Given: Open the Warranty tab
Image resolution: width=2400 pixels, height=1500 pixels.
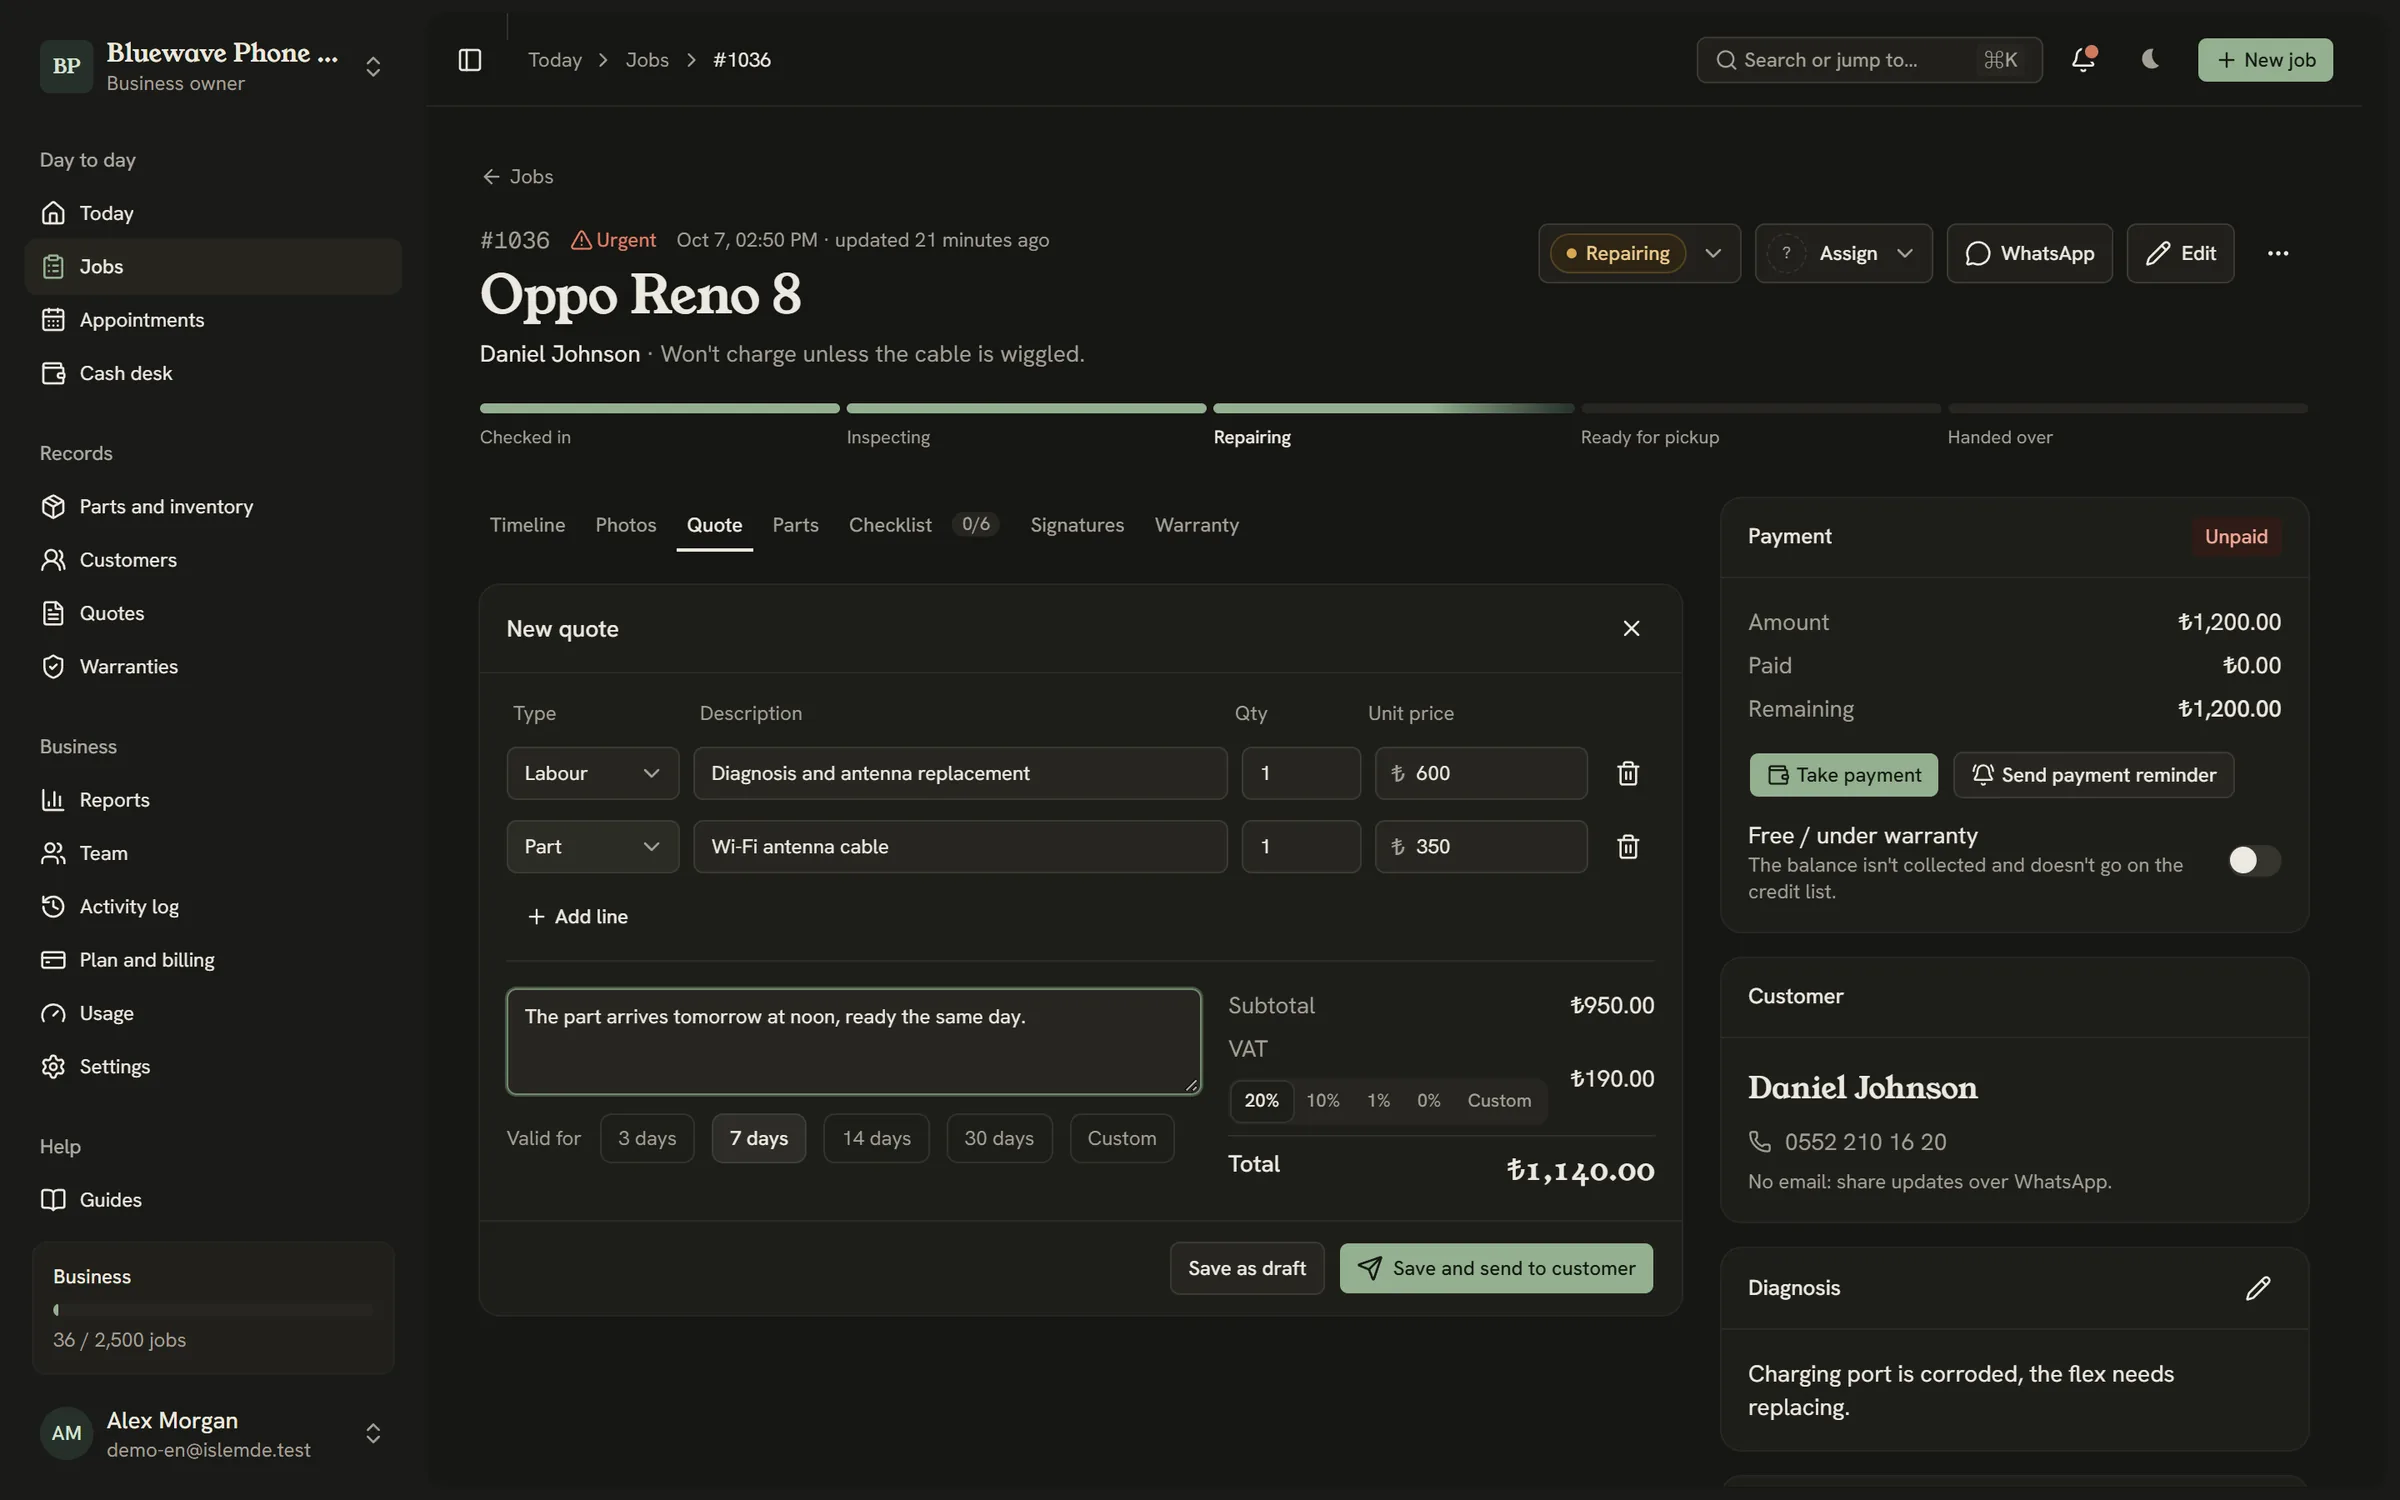Looking at the screenshot, I should (1196, 524).
